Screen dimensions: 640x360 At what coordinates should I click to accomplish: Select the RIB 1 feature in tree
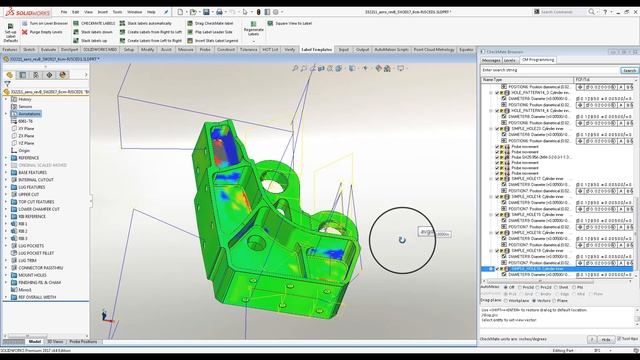click(22, 224)
